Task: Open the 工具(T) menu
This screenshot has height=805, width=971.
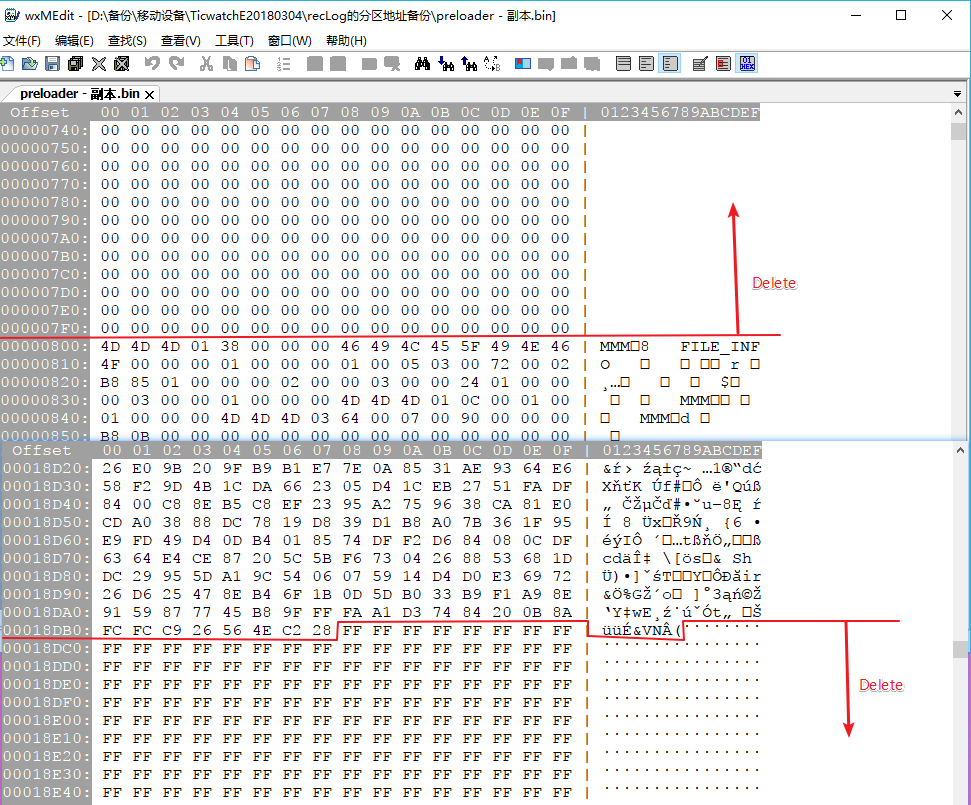Action: pos(234,41)
